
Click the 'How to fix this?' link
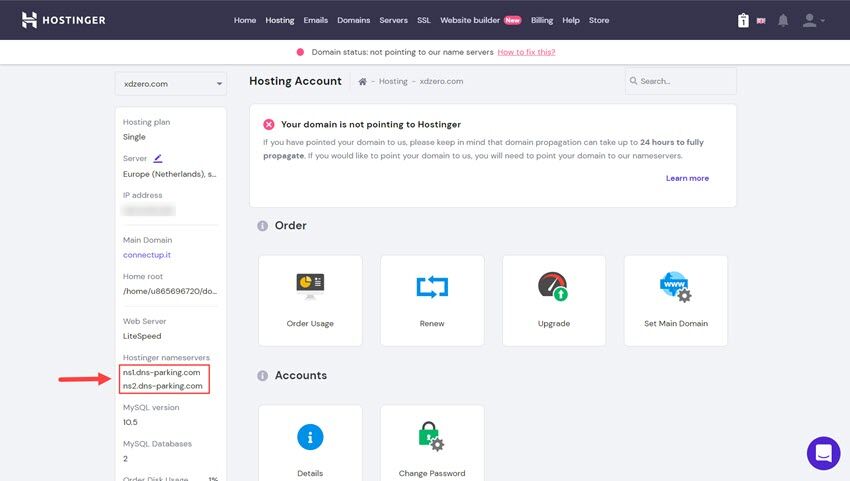[x=526, y=52]
